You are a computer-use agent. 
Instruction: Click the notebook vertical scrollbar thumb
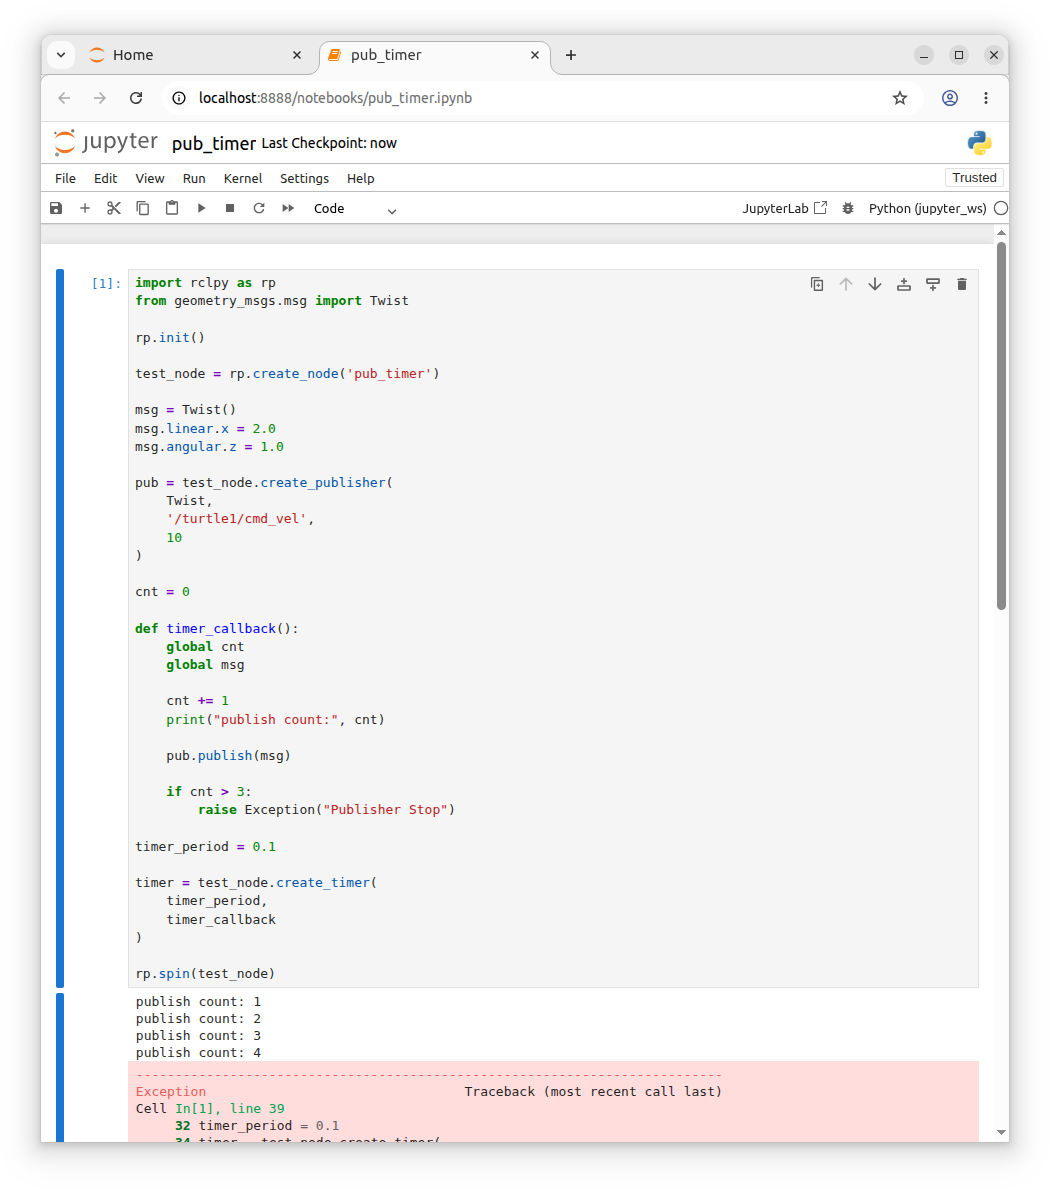(x=1001, y=425)
